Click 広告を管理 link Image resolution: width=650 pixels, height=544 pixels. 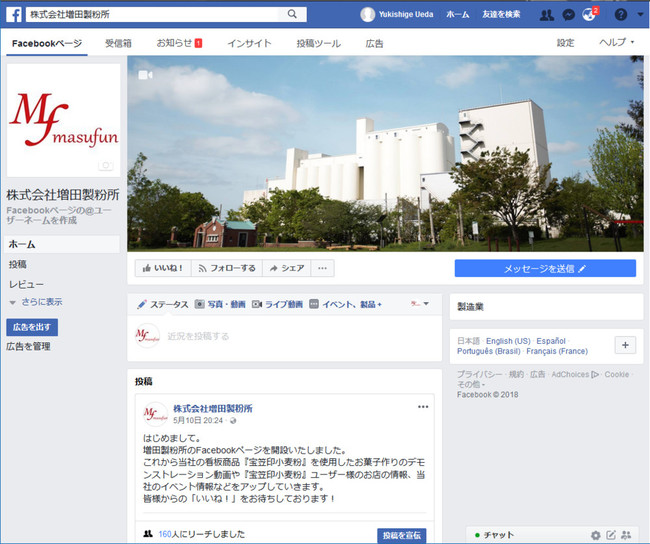(28, 346)
